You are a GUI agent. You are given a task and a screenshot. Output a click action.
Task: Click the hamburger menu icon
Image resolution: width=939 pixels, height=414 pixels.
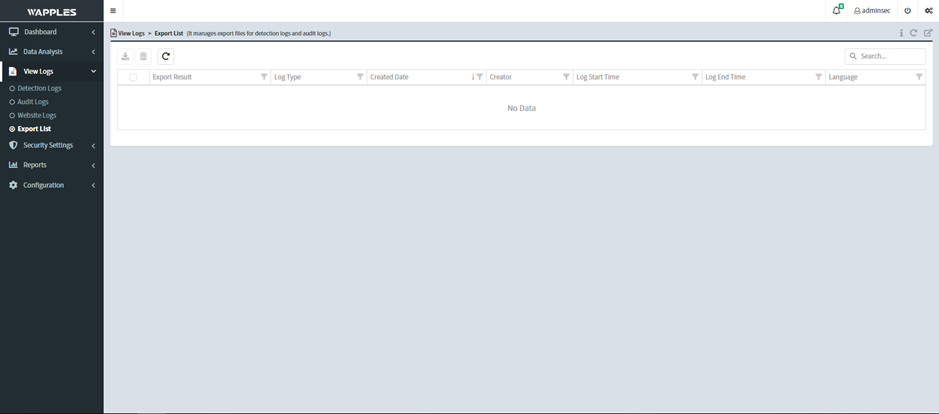tap(112, 11)
